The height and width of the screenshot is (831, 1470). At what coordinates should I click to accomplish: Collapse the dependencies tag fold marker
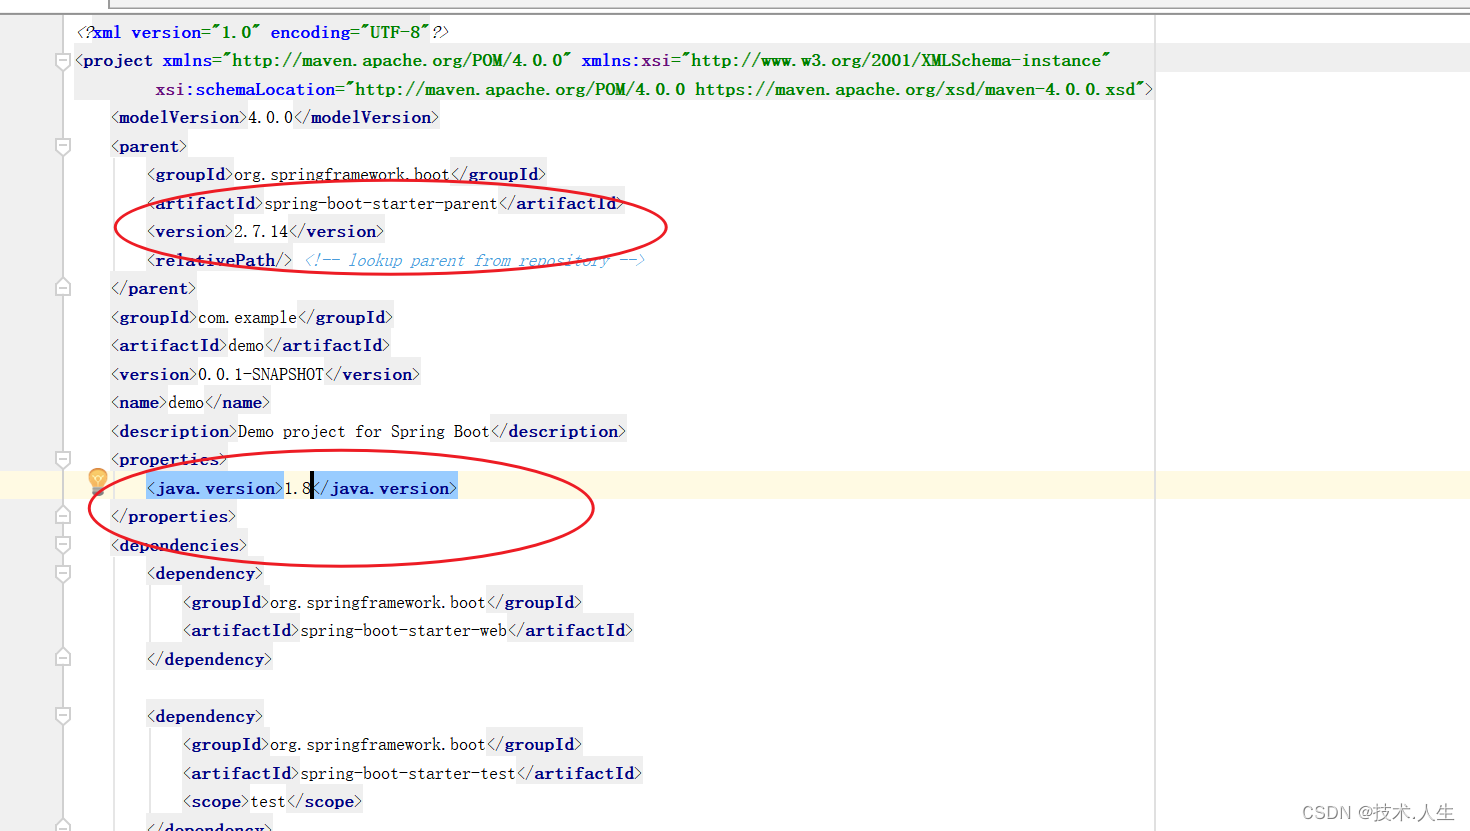coord(63,545)
